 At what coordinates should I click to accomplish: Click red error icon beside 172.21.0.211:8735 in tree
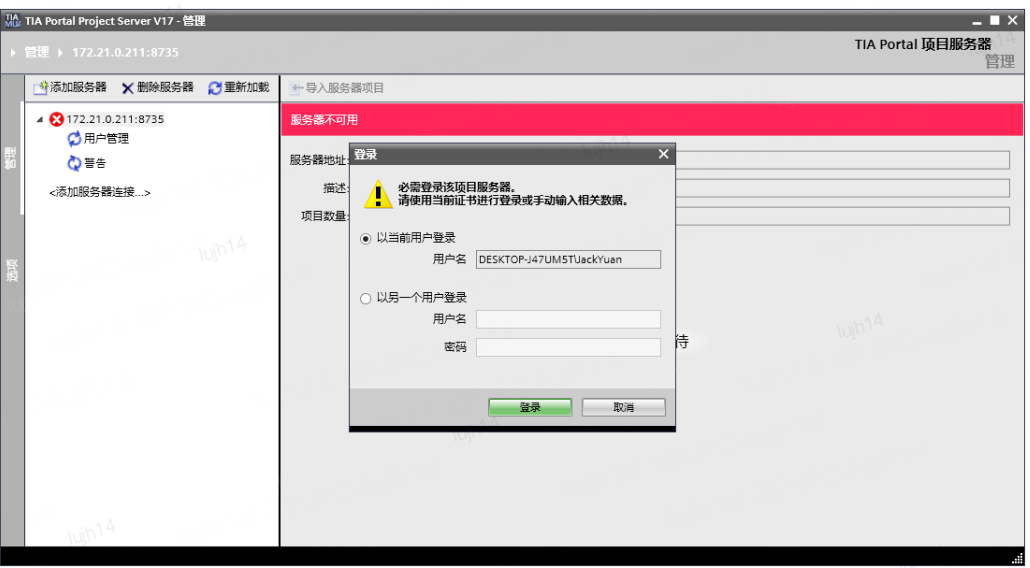click(56, 119)
